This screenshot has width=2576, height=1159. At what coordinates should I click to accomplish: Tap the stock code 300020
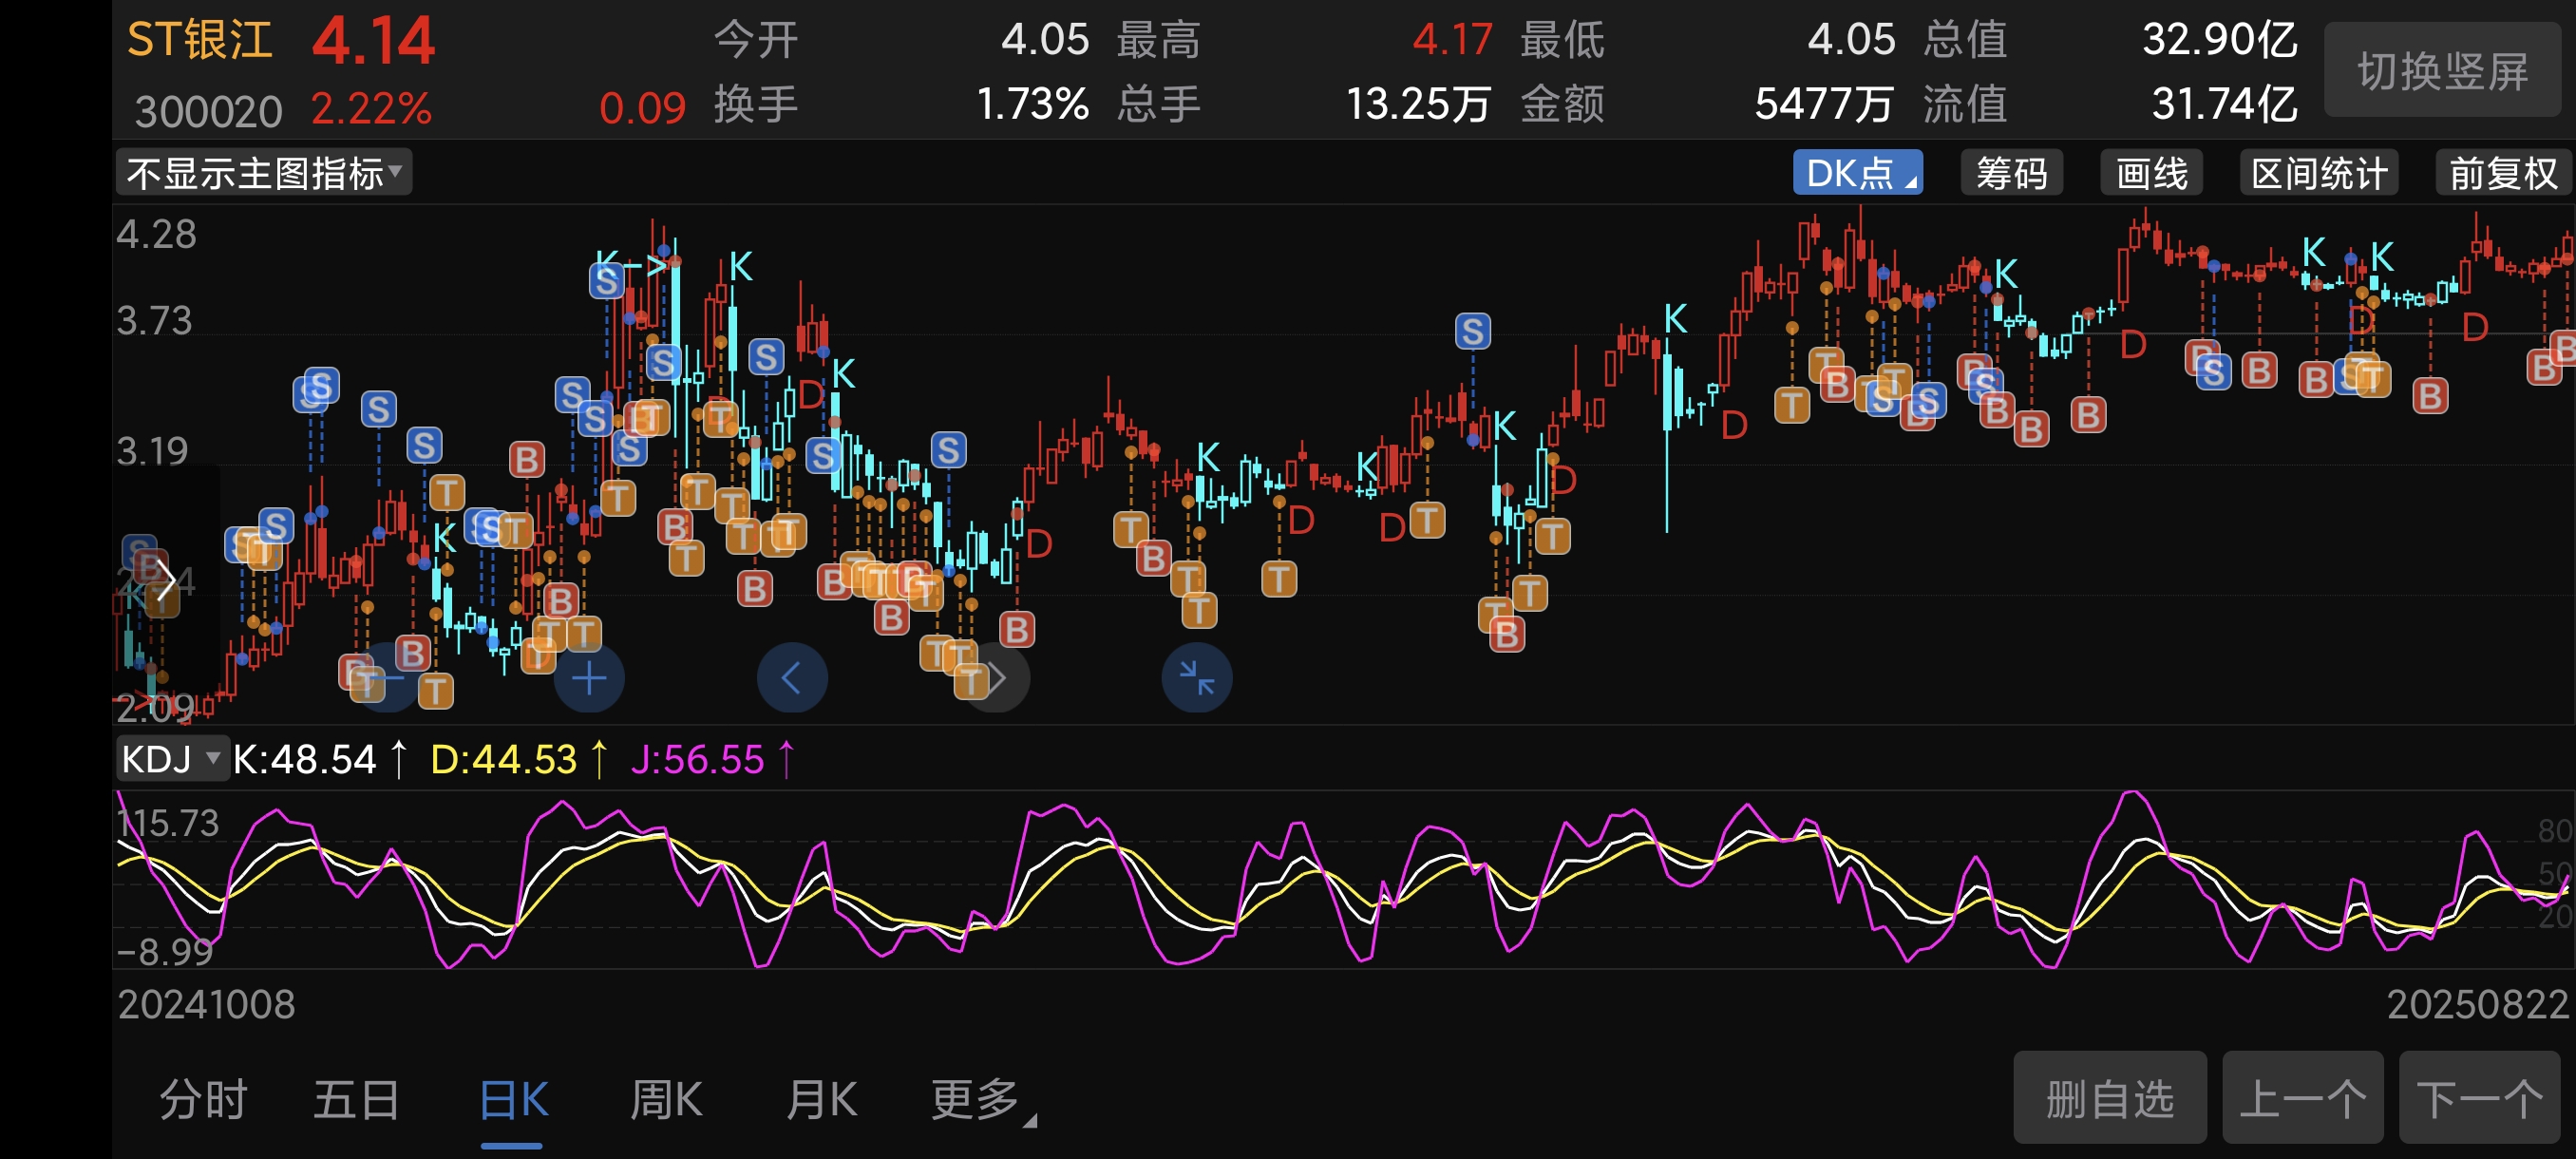coord(208,111)
